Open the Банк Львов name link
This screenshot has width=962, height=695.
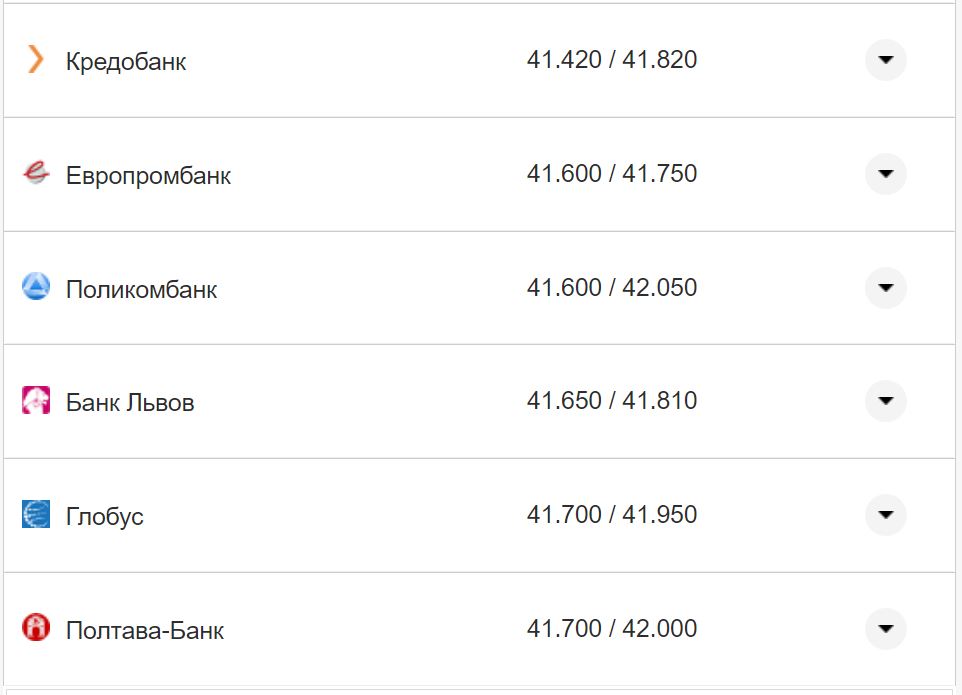(130, 403)
